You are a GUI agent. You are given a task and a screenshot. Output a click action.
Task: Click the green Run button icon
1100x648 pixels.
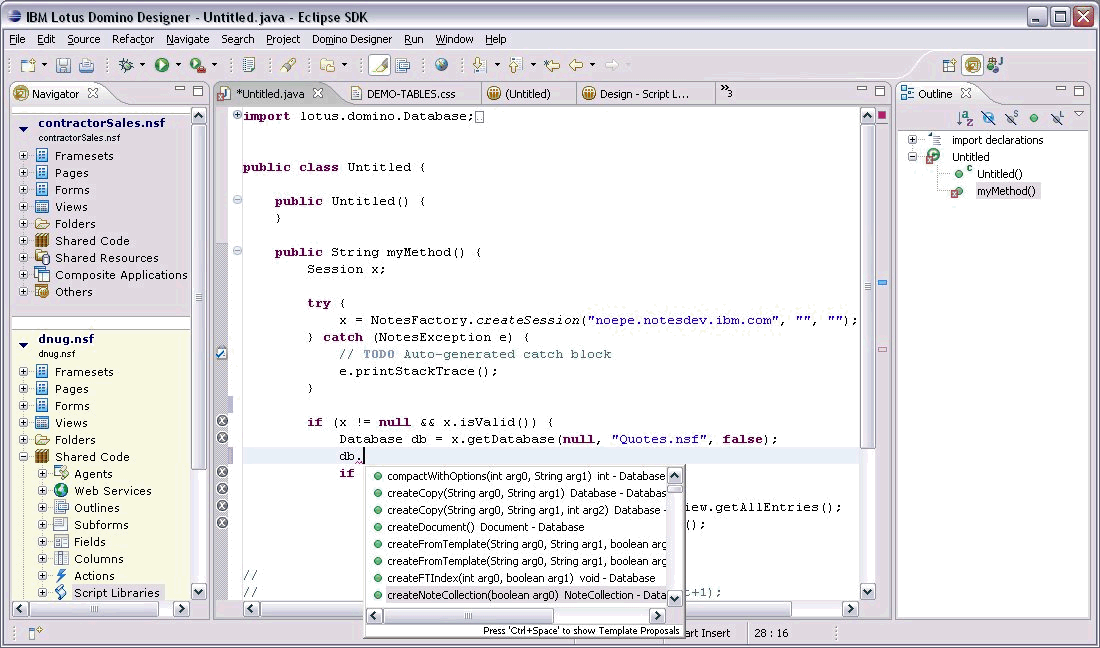click(x=162, y=65)
